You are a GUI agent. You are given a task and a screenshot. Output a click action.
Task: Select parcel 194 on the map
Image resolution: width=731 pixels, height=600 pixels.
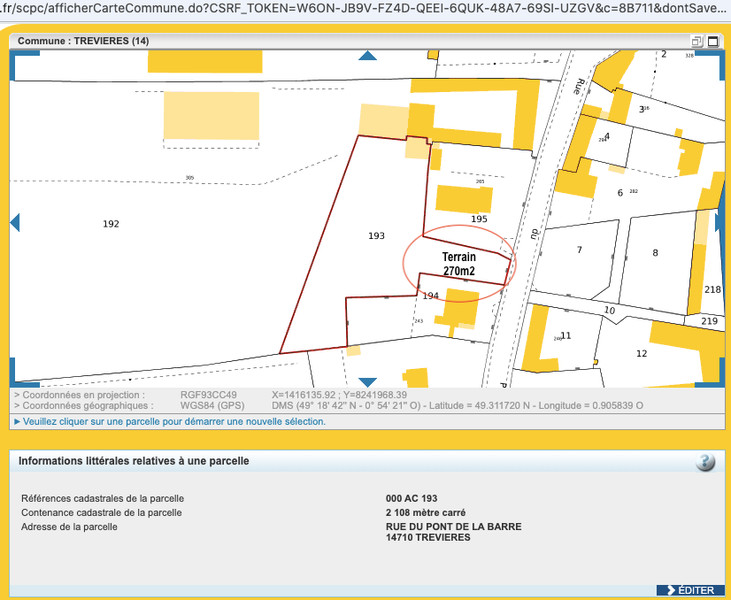[430, 296]
